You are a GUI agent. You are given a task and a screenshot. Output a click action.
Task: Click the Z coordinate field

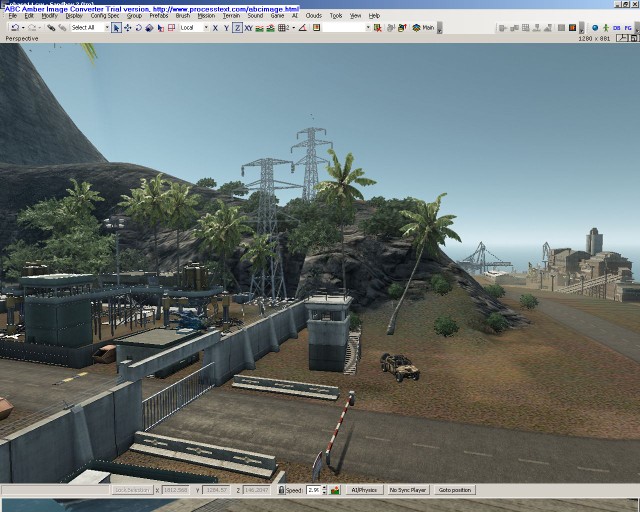coord(256,490)
